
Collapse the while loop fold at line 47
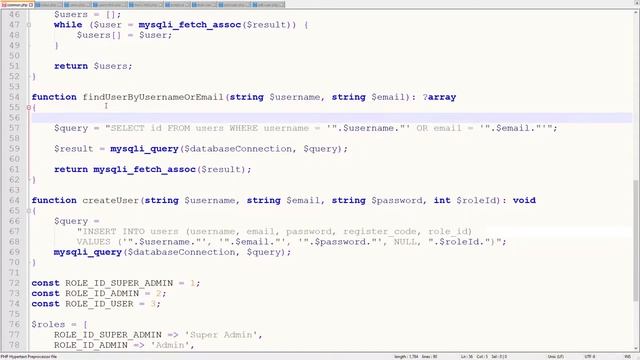point(29,25)
